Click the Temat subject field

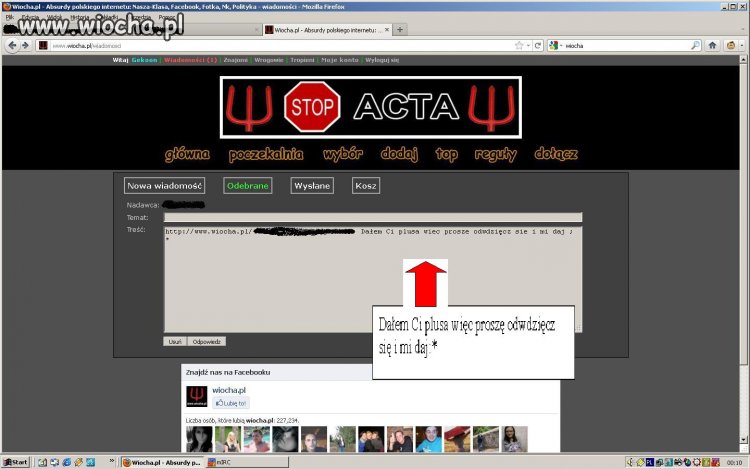tap(373, 218)
